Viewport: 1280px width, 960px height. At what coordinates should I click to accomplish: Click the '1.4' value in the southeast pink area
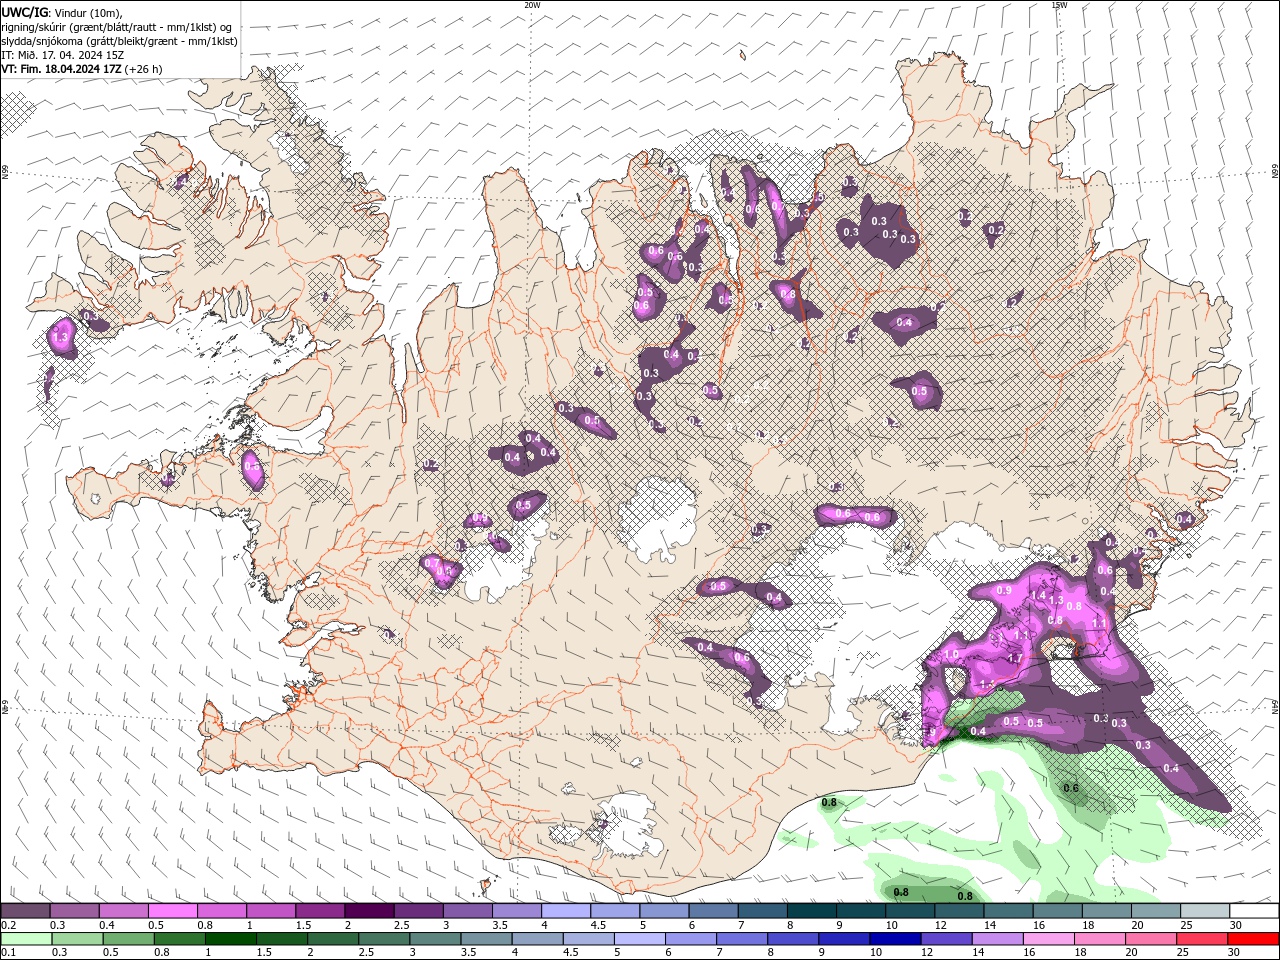[x=1038, y=595]
